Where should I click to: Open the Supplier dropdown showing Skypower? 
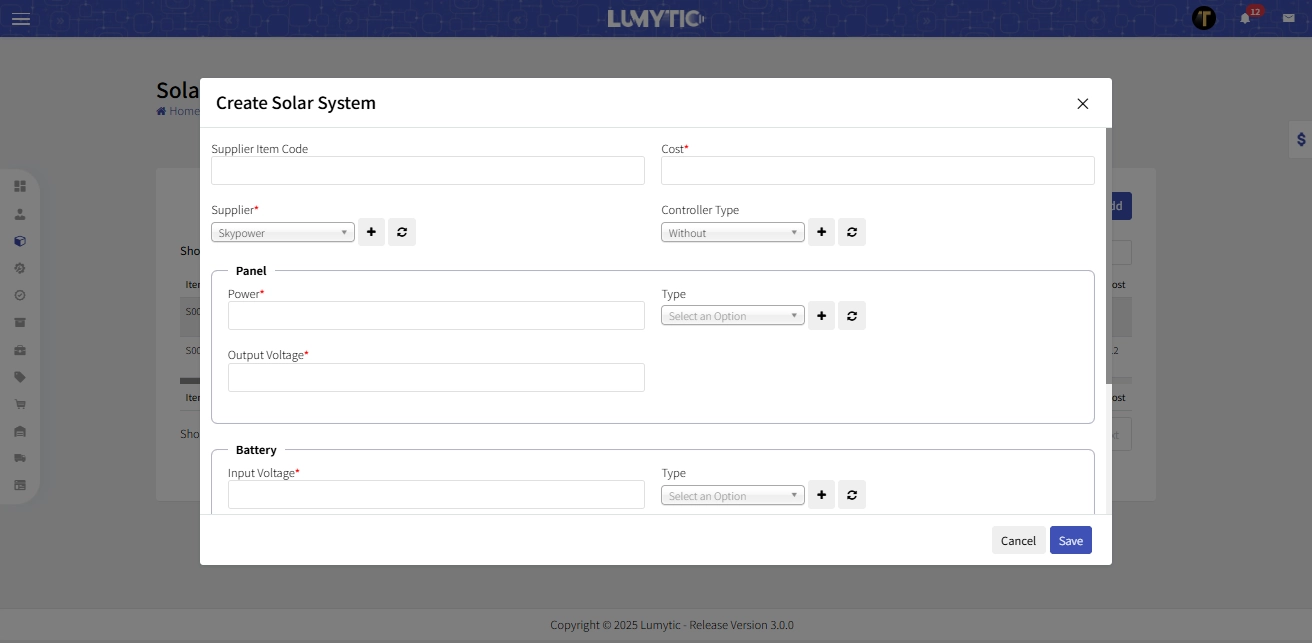coord(283,233)
